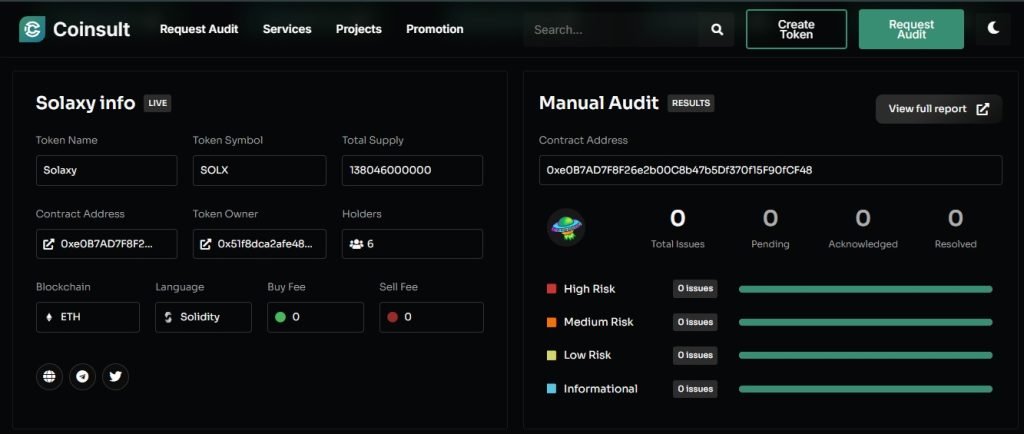
Task: Click the red Sell Fee dot
Action: click(x=392, y=317)
